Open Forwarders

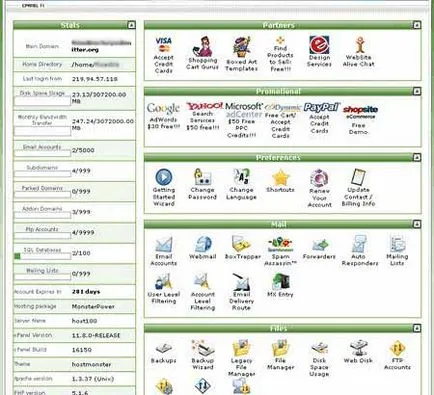319,245
